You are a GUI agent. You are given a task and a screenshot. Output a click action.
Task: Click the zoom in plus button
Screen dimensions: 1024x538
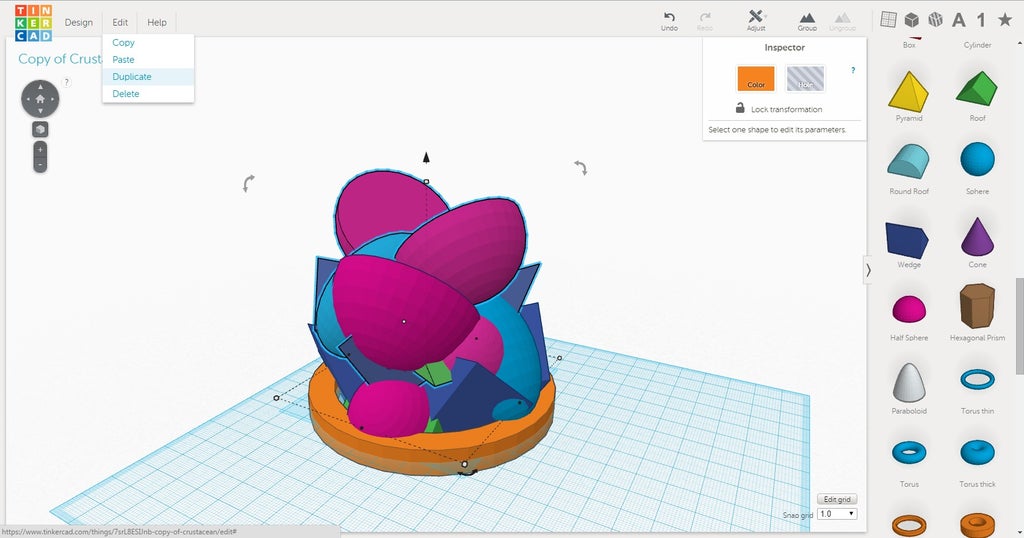(40, 150)
